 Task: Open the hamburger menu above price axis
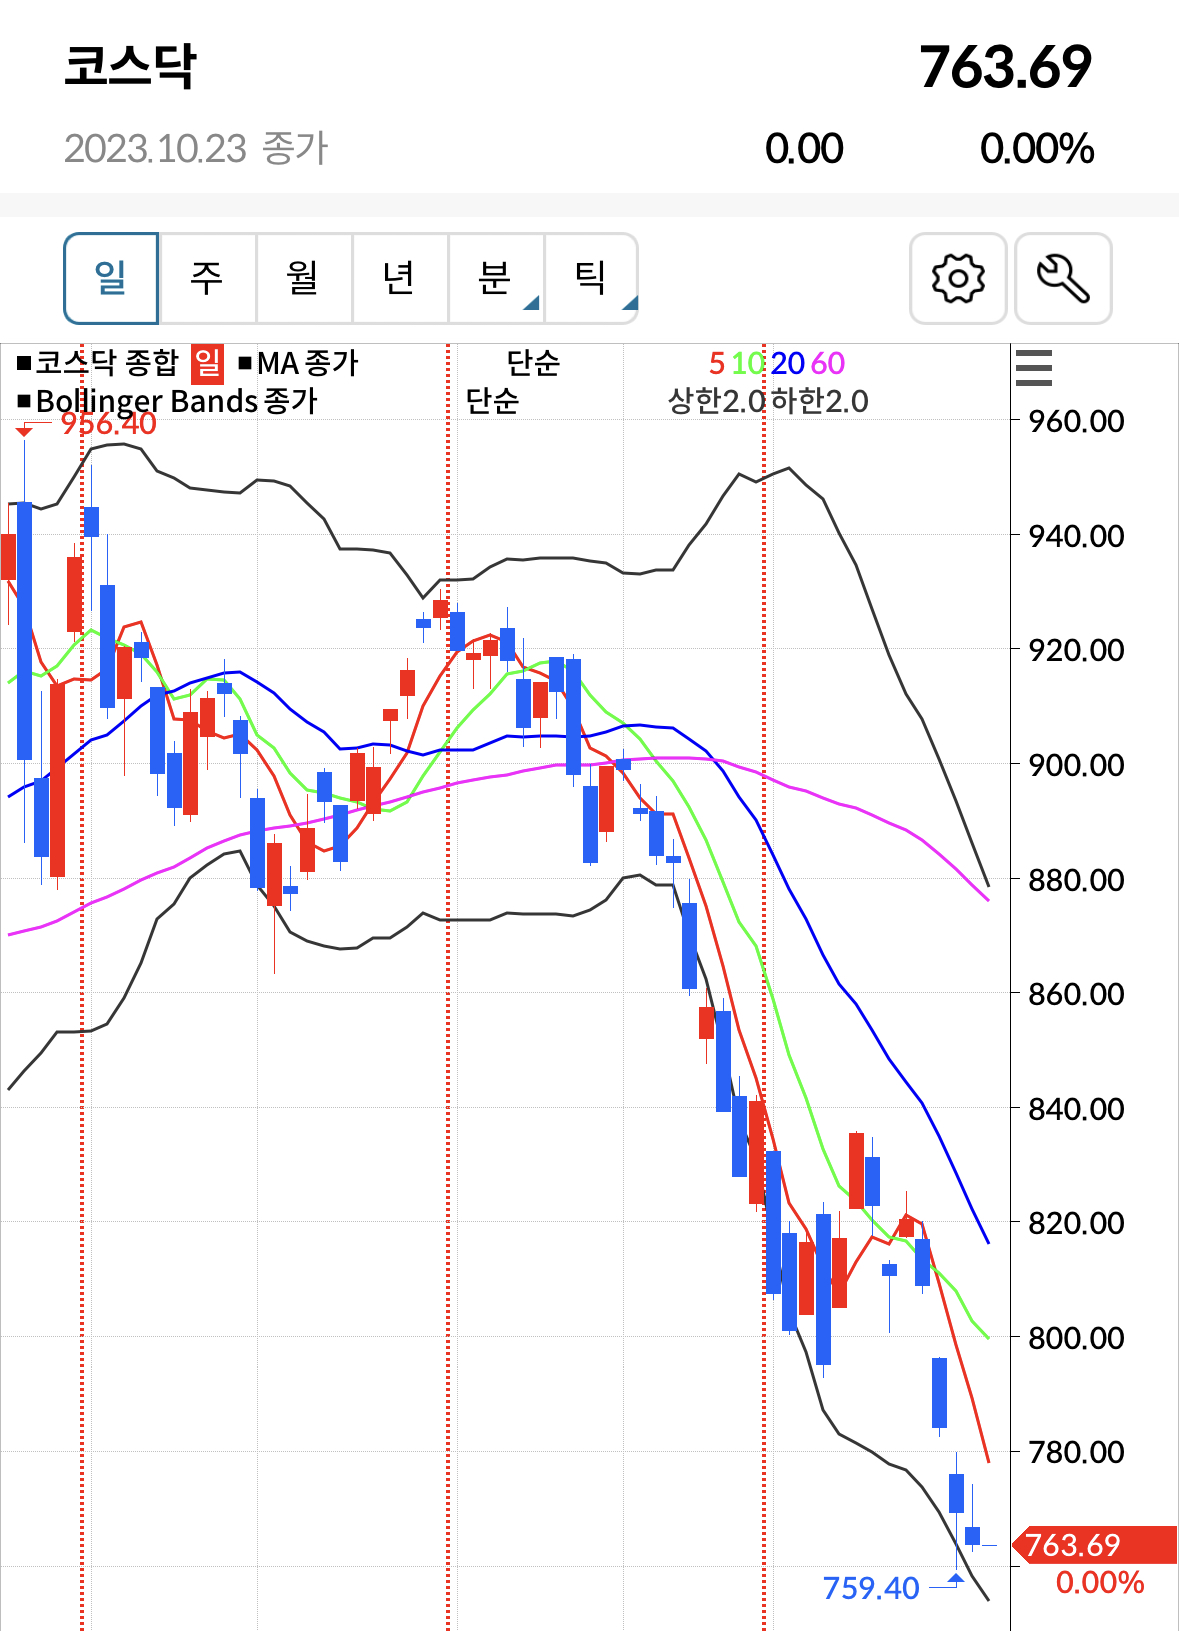click(1034, 368)
